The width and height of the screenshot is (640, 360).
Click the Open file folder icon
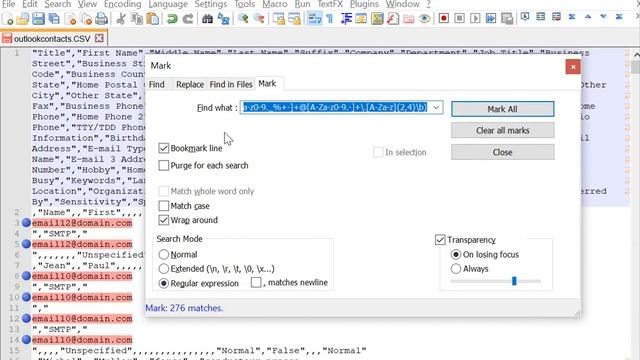(23, 19)
